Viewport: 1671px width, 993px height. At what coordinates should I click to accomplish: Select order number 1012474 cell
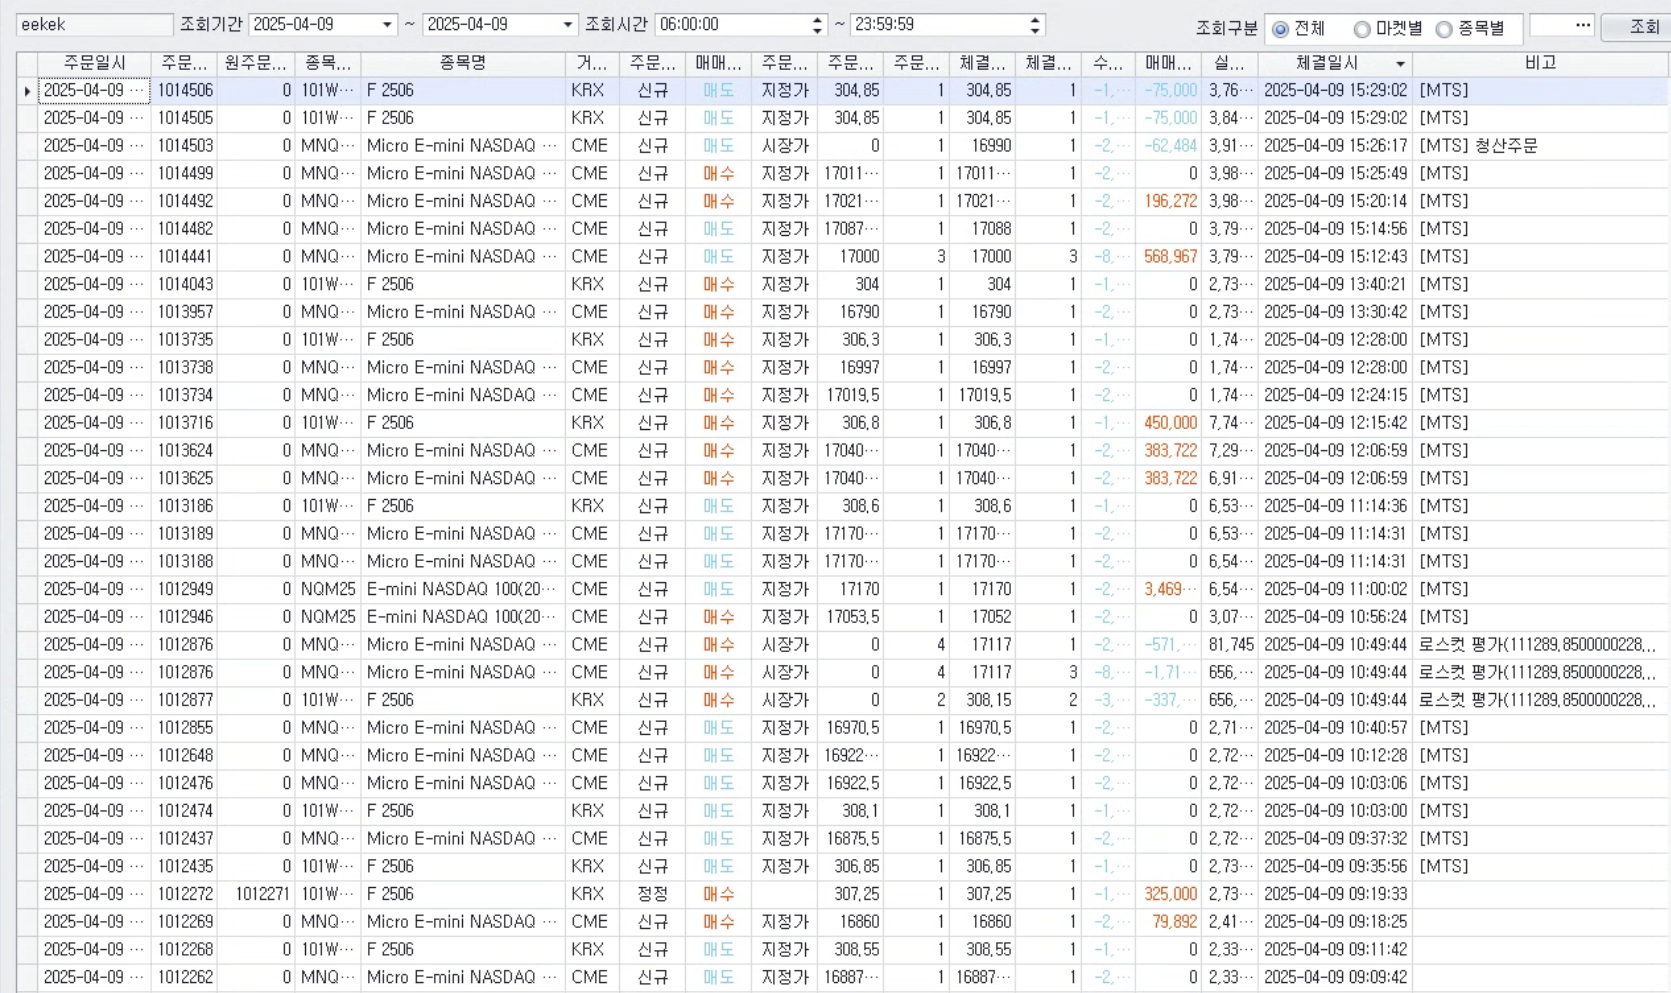184,811
